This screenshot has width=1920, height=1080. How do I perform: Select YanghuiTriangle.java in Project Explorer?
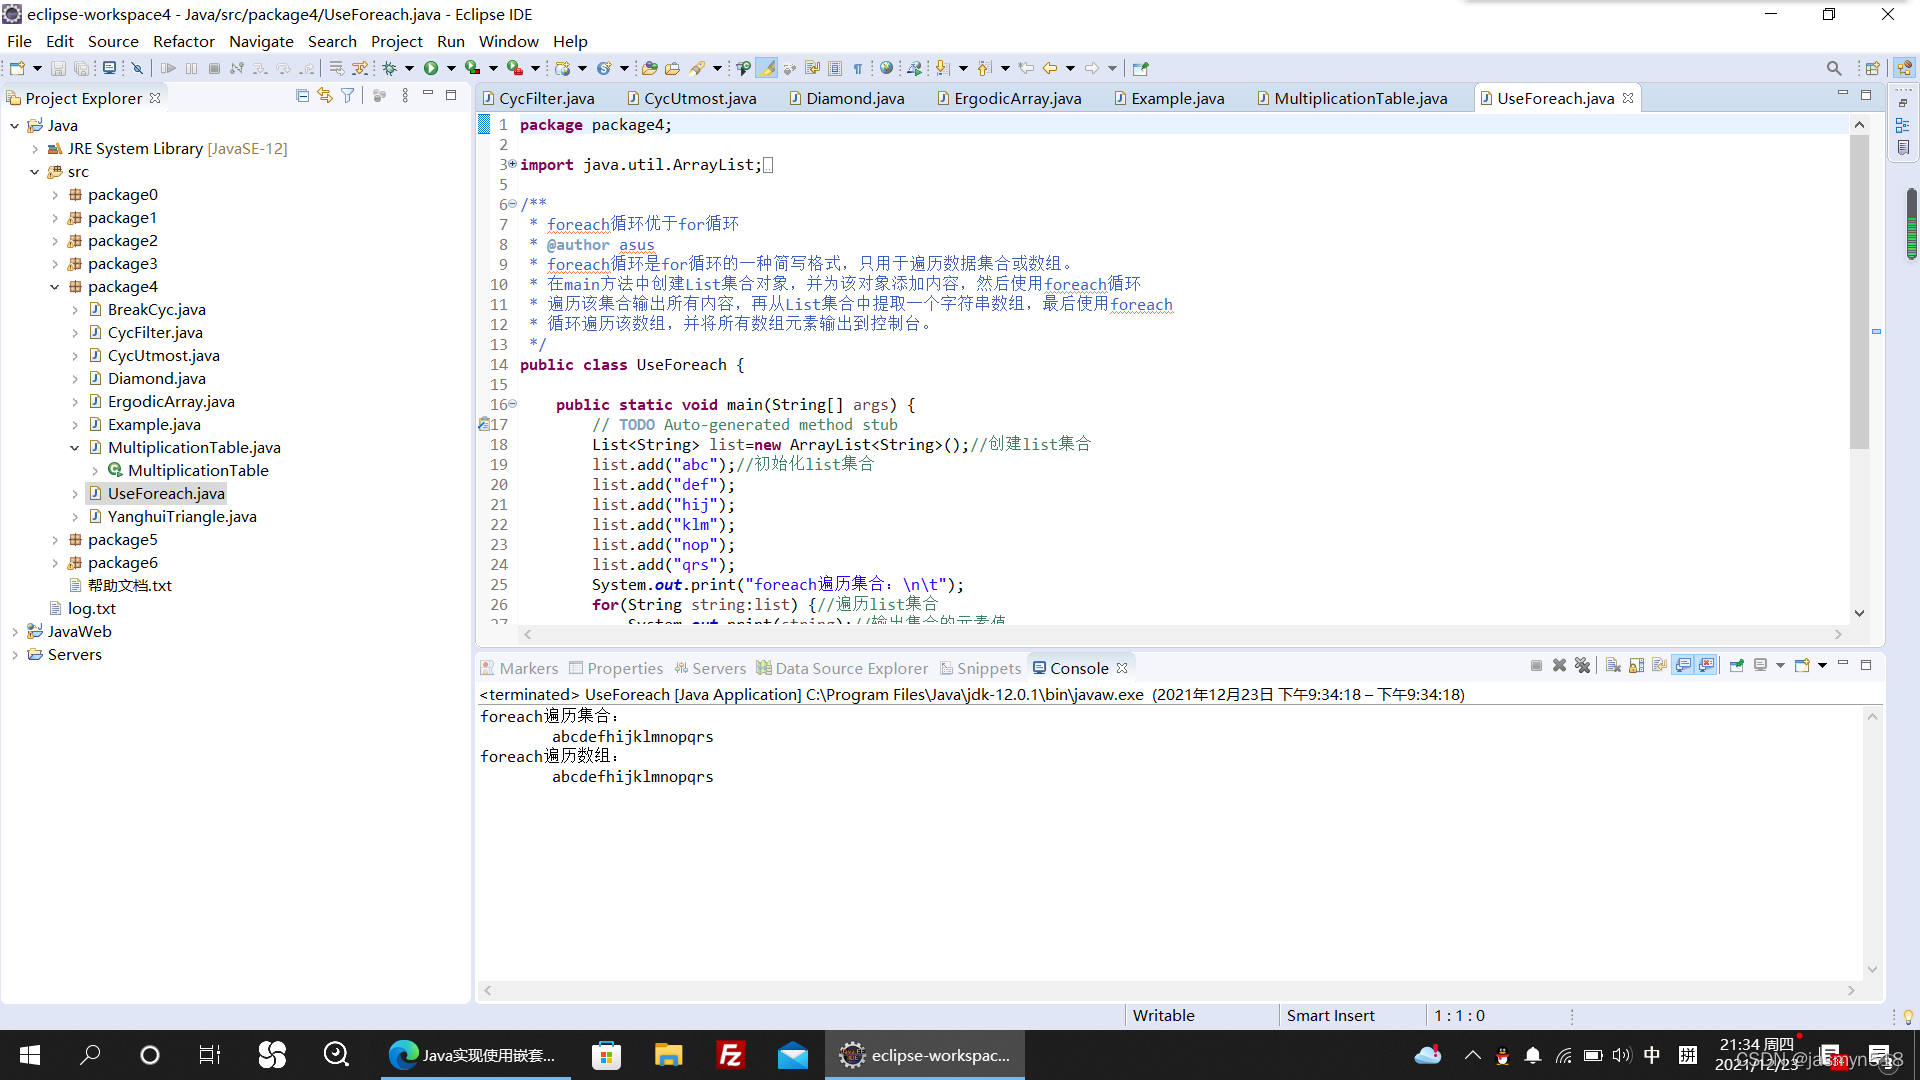182,517
